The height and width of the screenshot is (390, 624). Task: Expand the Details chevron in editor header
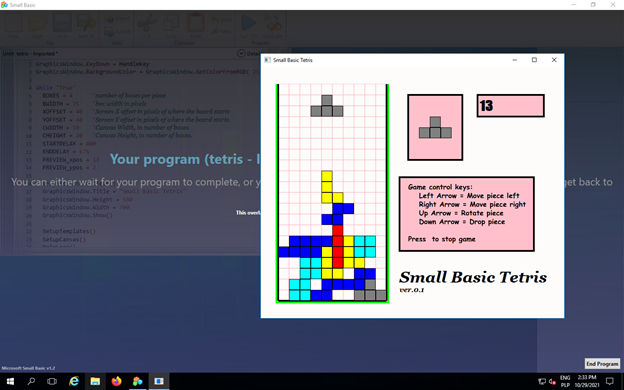(x=241, y=53)
